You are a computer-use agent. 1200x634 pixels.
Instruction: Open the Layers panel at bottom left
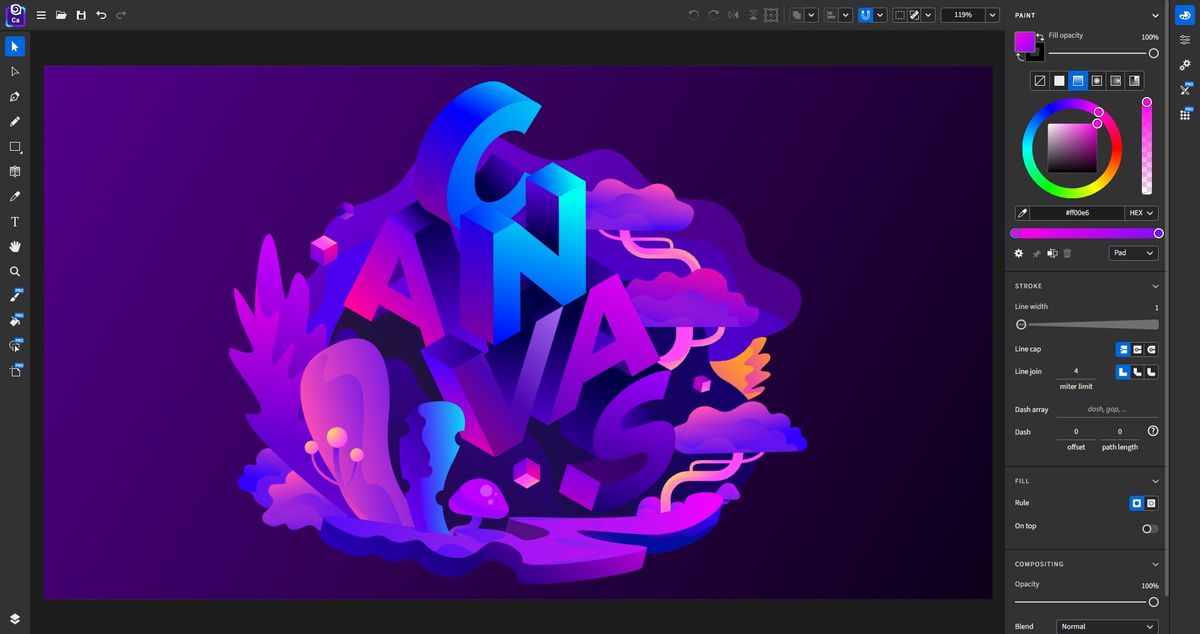coord(14,618)
